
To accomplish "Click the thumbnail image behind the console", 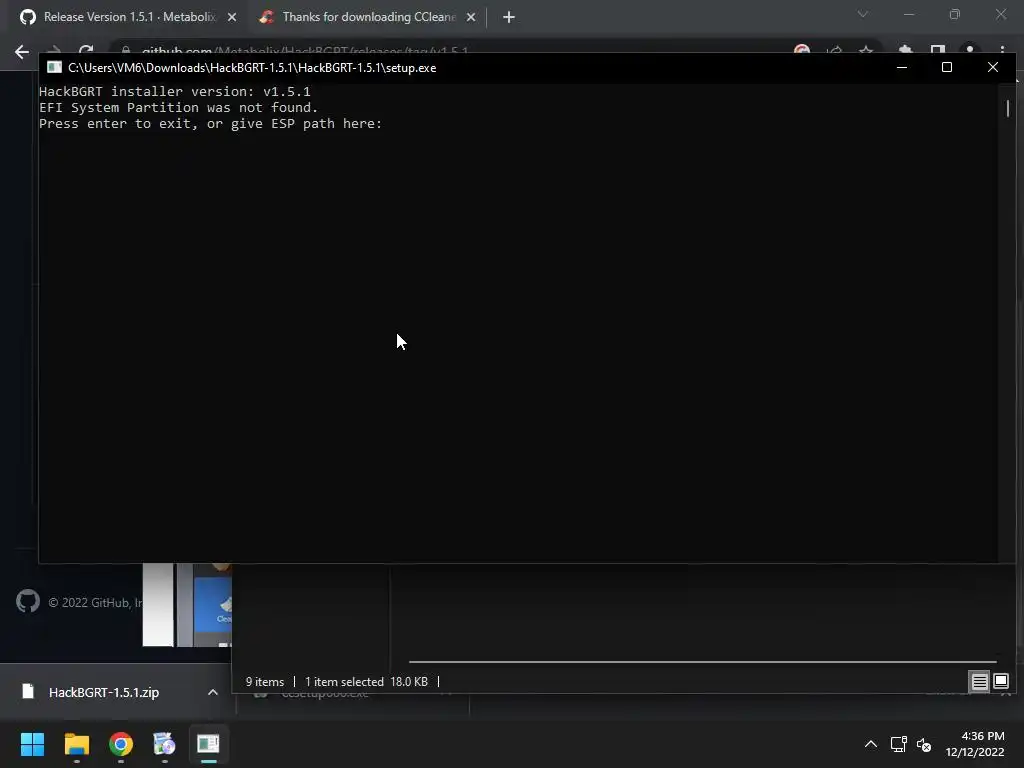I will tap(187, 605).
